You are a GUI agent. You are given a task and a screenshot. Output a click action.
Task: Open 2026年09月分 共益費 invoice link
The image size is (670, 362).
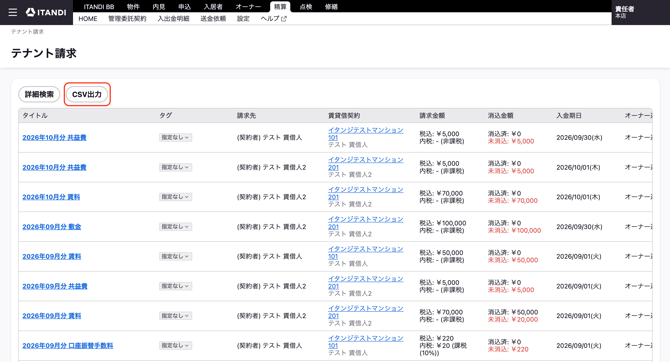click(x=55, y=286)
